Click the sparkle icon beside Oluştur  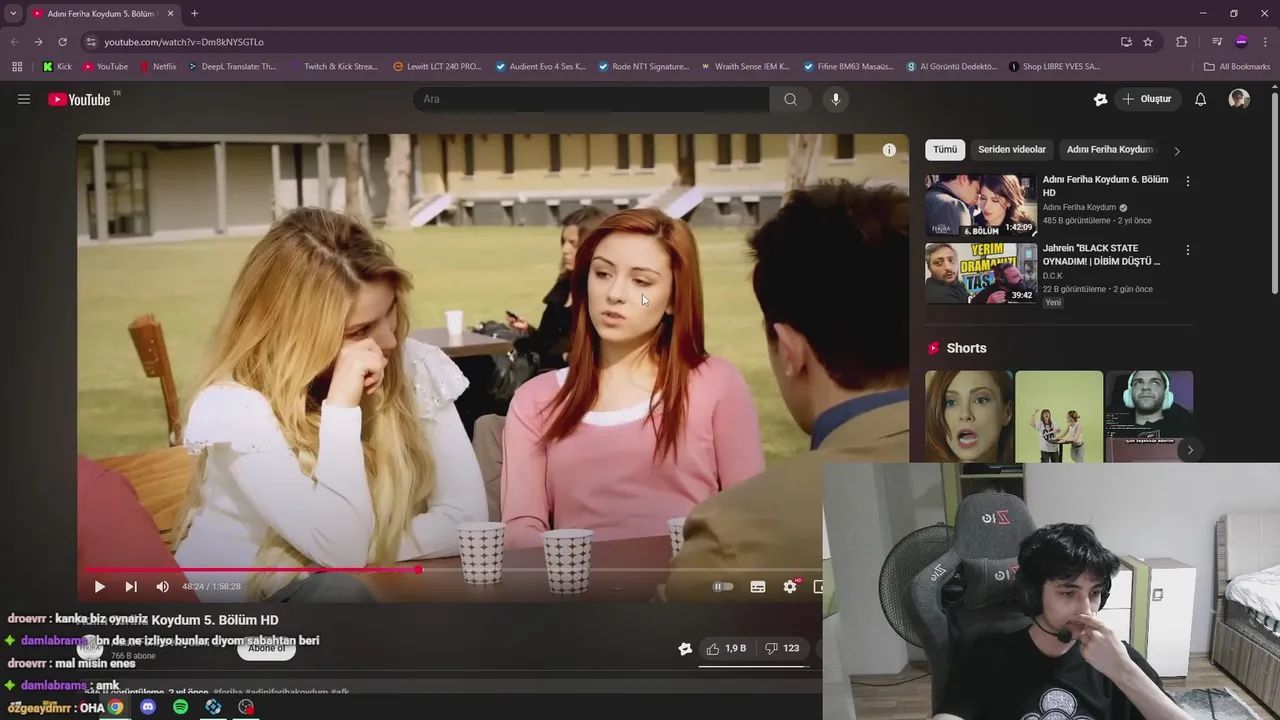coord(1101,99)
